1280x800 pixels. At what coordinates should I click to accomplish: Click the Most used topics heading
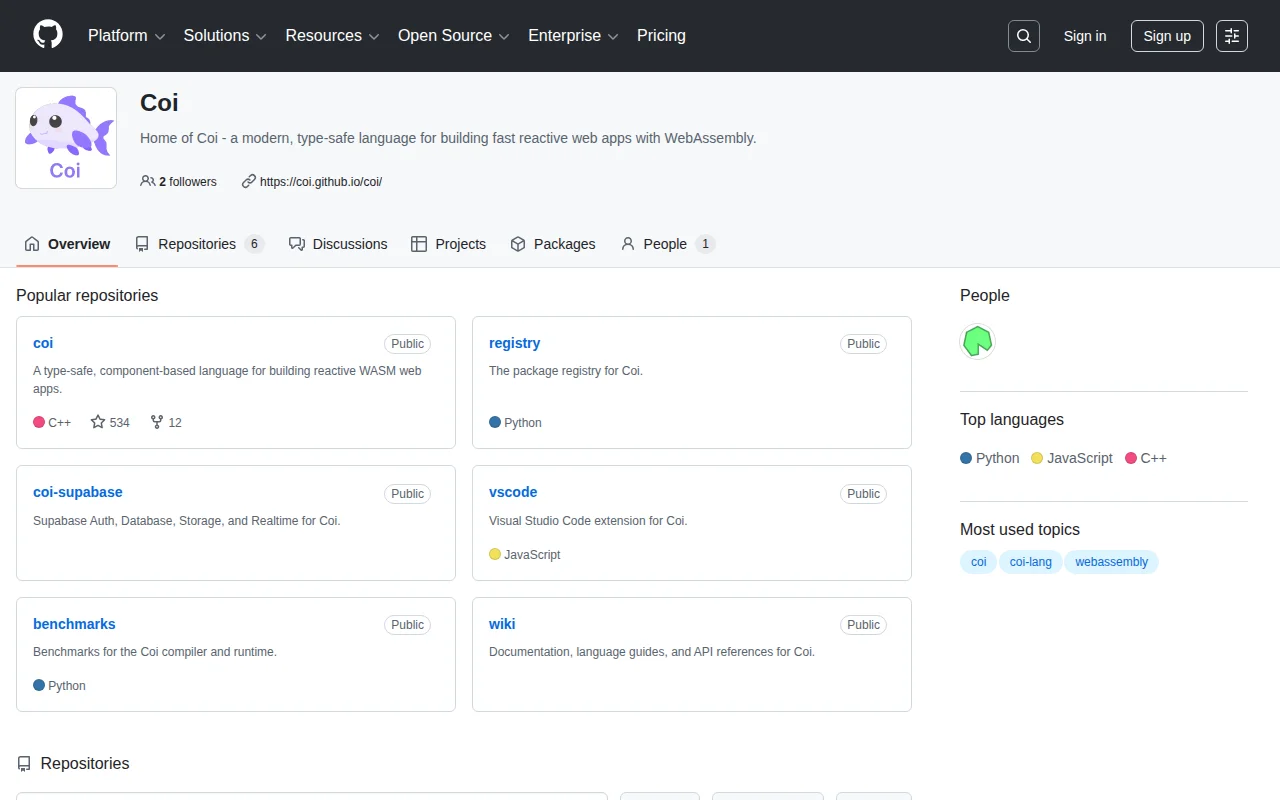(1020, 530)
